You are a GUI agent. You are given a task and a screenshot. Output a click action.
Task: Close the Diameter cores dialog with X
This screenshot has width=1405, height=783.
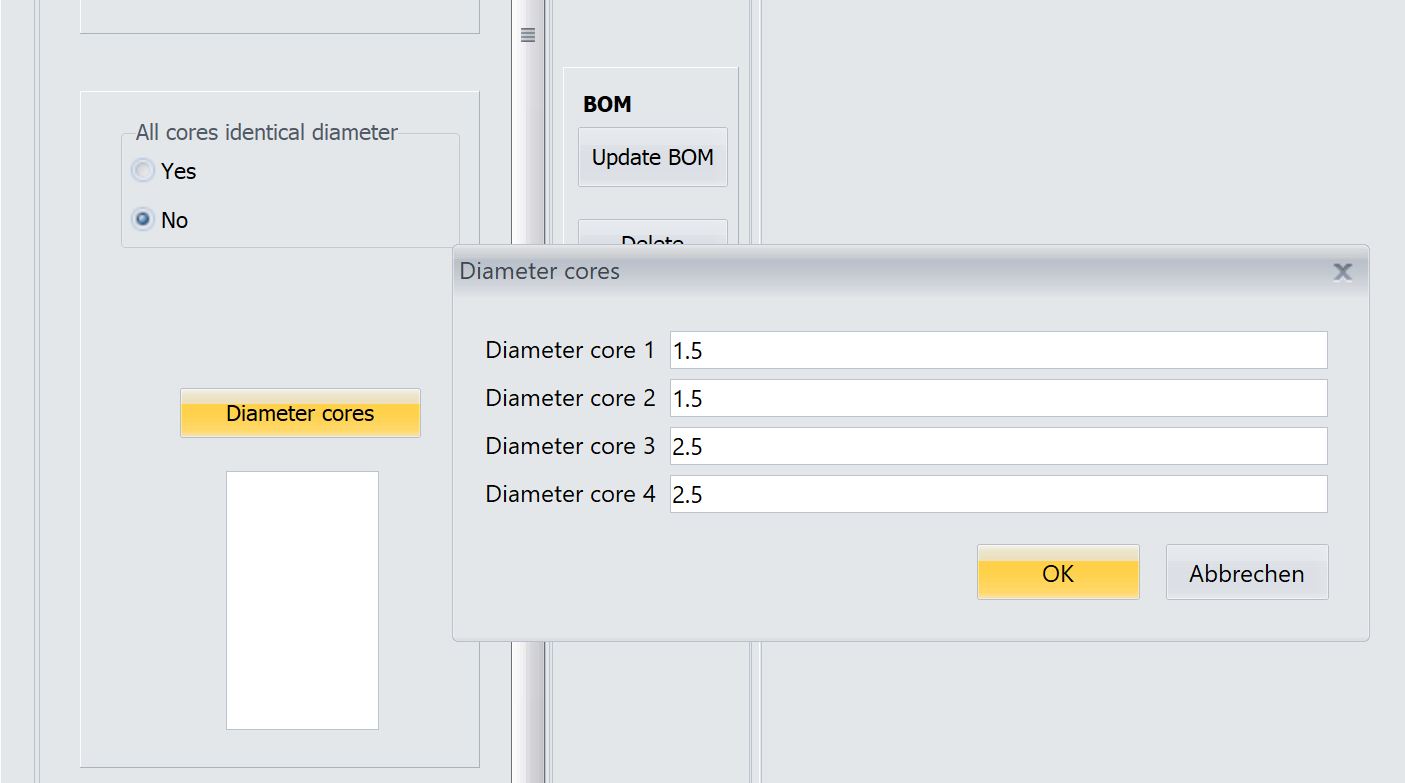[1342, 272]
